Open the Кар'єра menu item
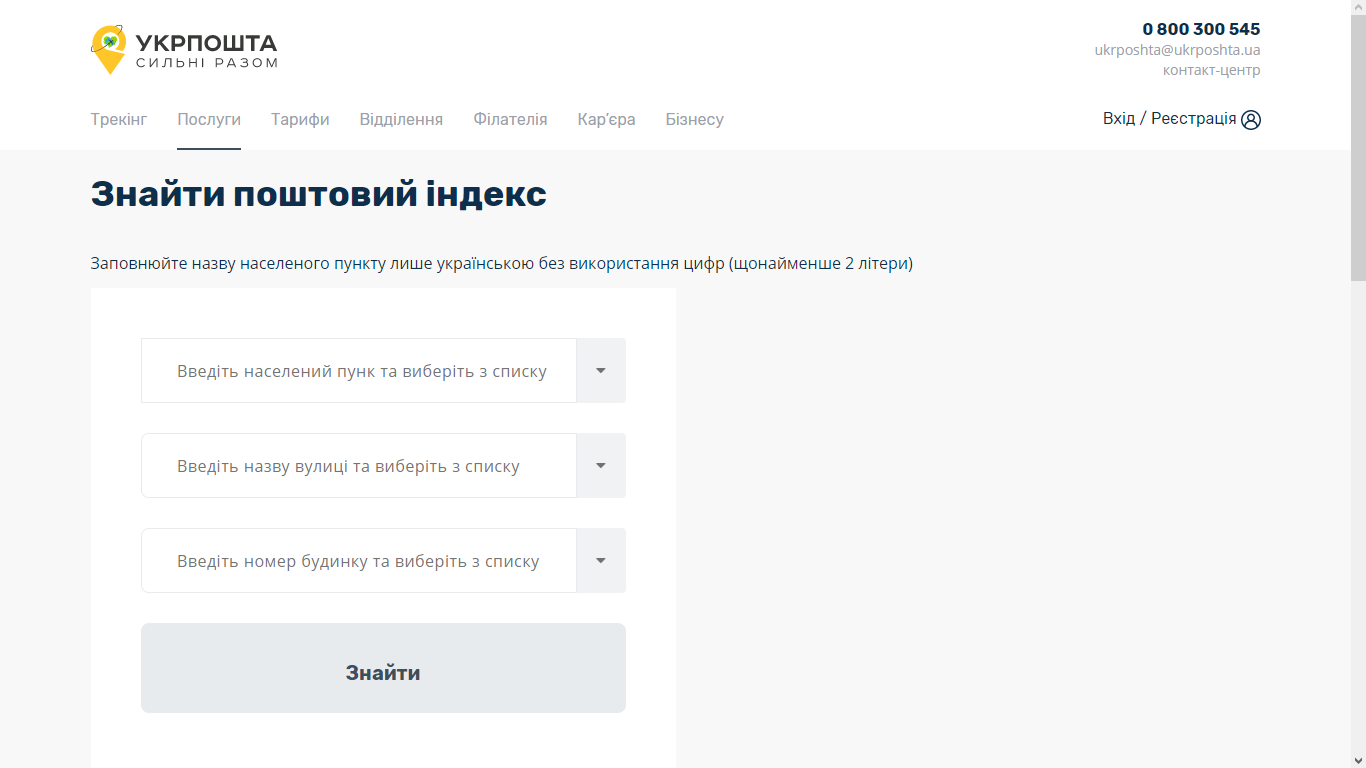The width and height of the screenshot is (1366, 768). pyautogui.click(x=606, y=119)
